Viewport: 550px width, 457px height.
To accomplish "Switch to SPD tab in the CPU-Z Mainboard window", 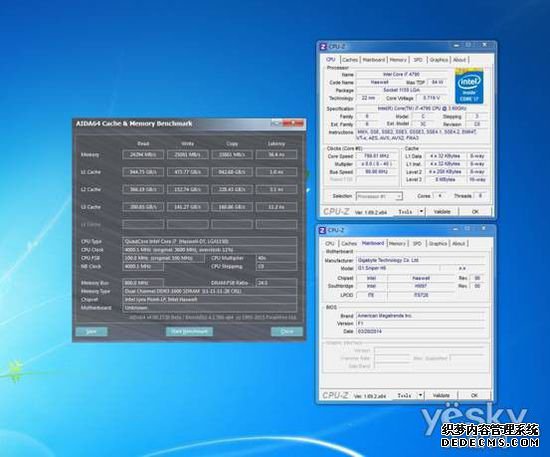I will pos(417,243).
